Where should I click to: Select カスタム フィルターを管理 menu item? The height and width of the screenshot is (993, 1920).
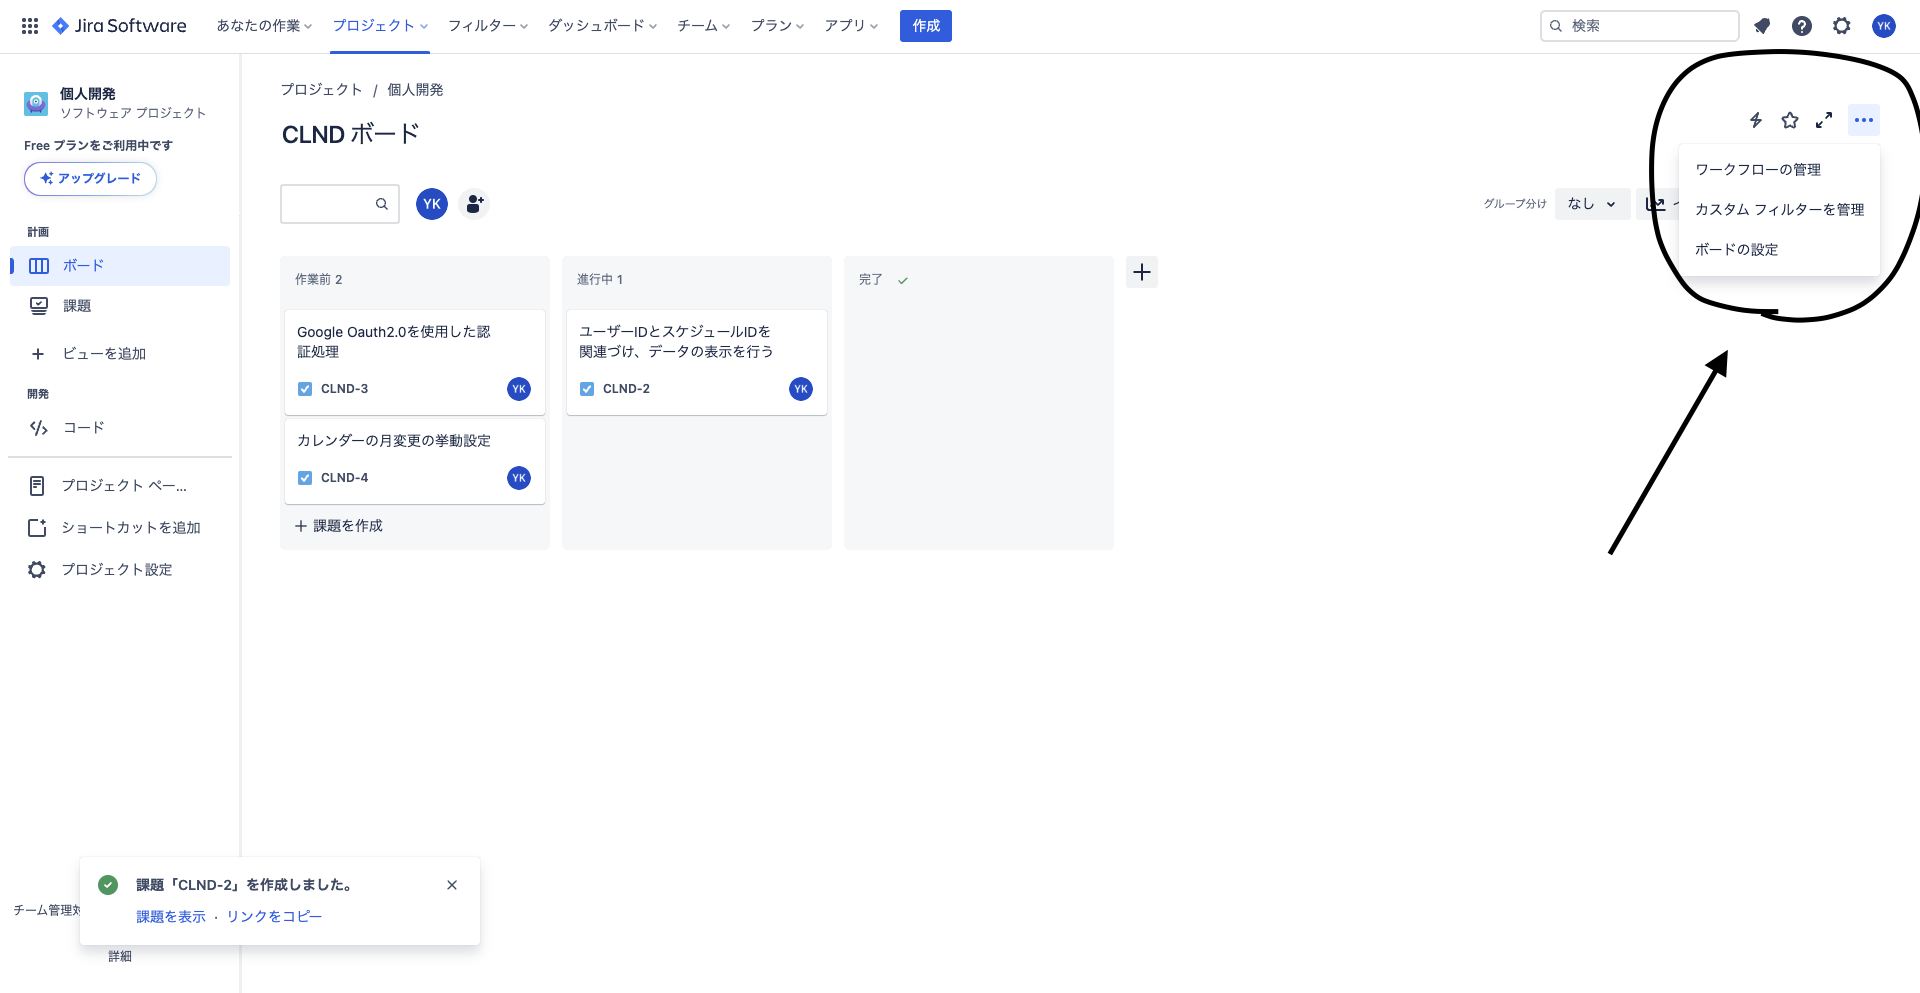point(1779,210)
